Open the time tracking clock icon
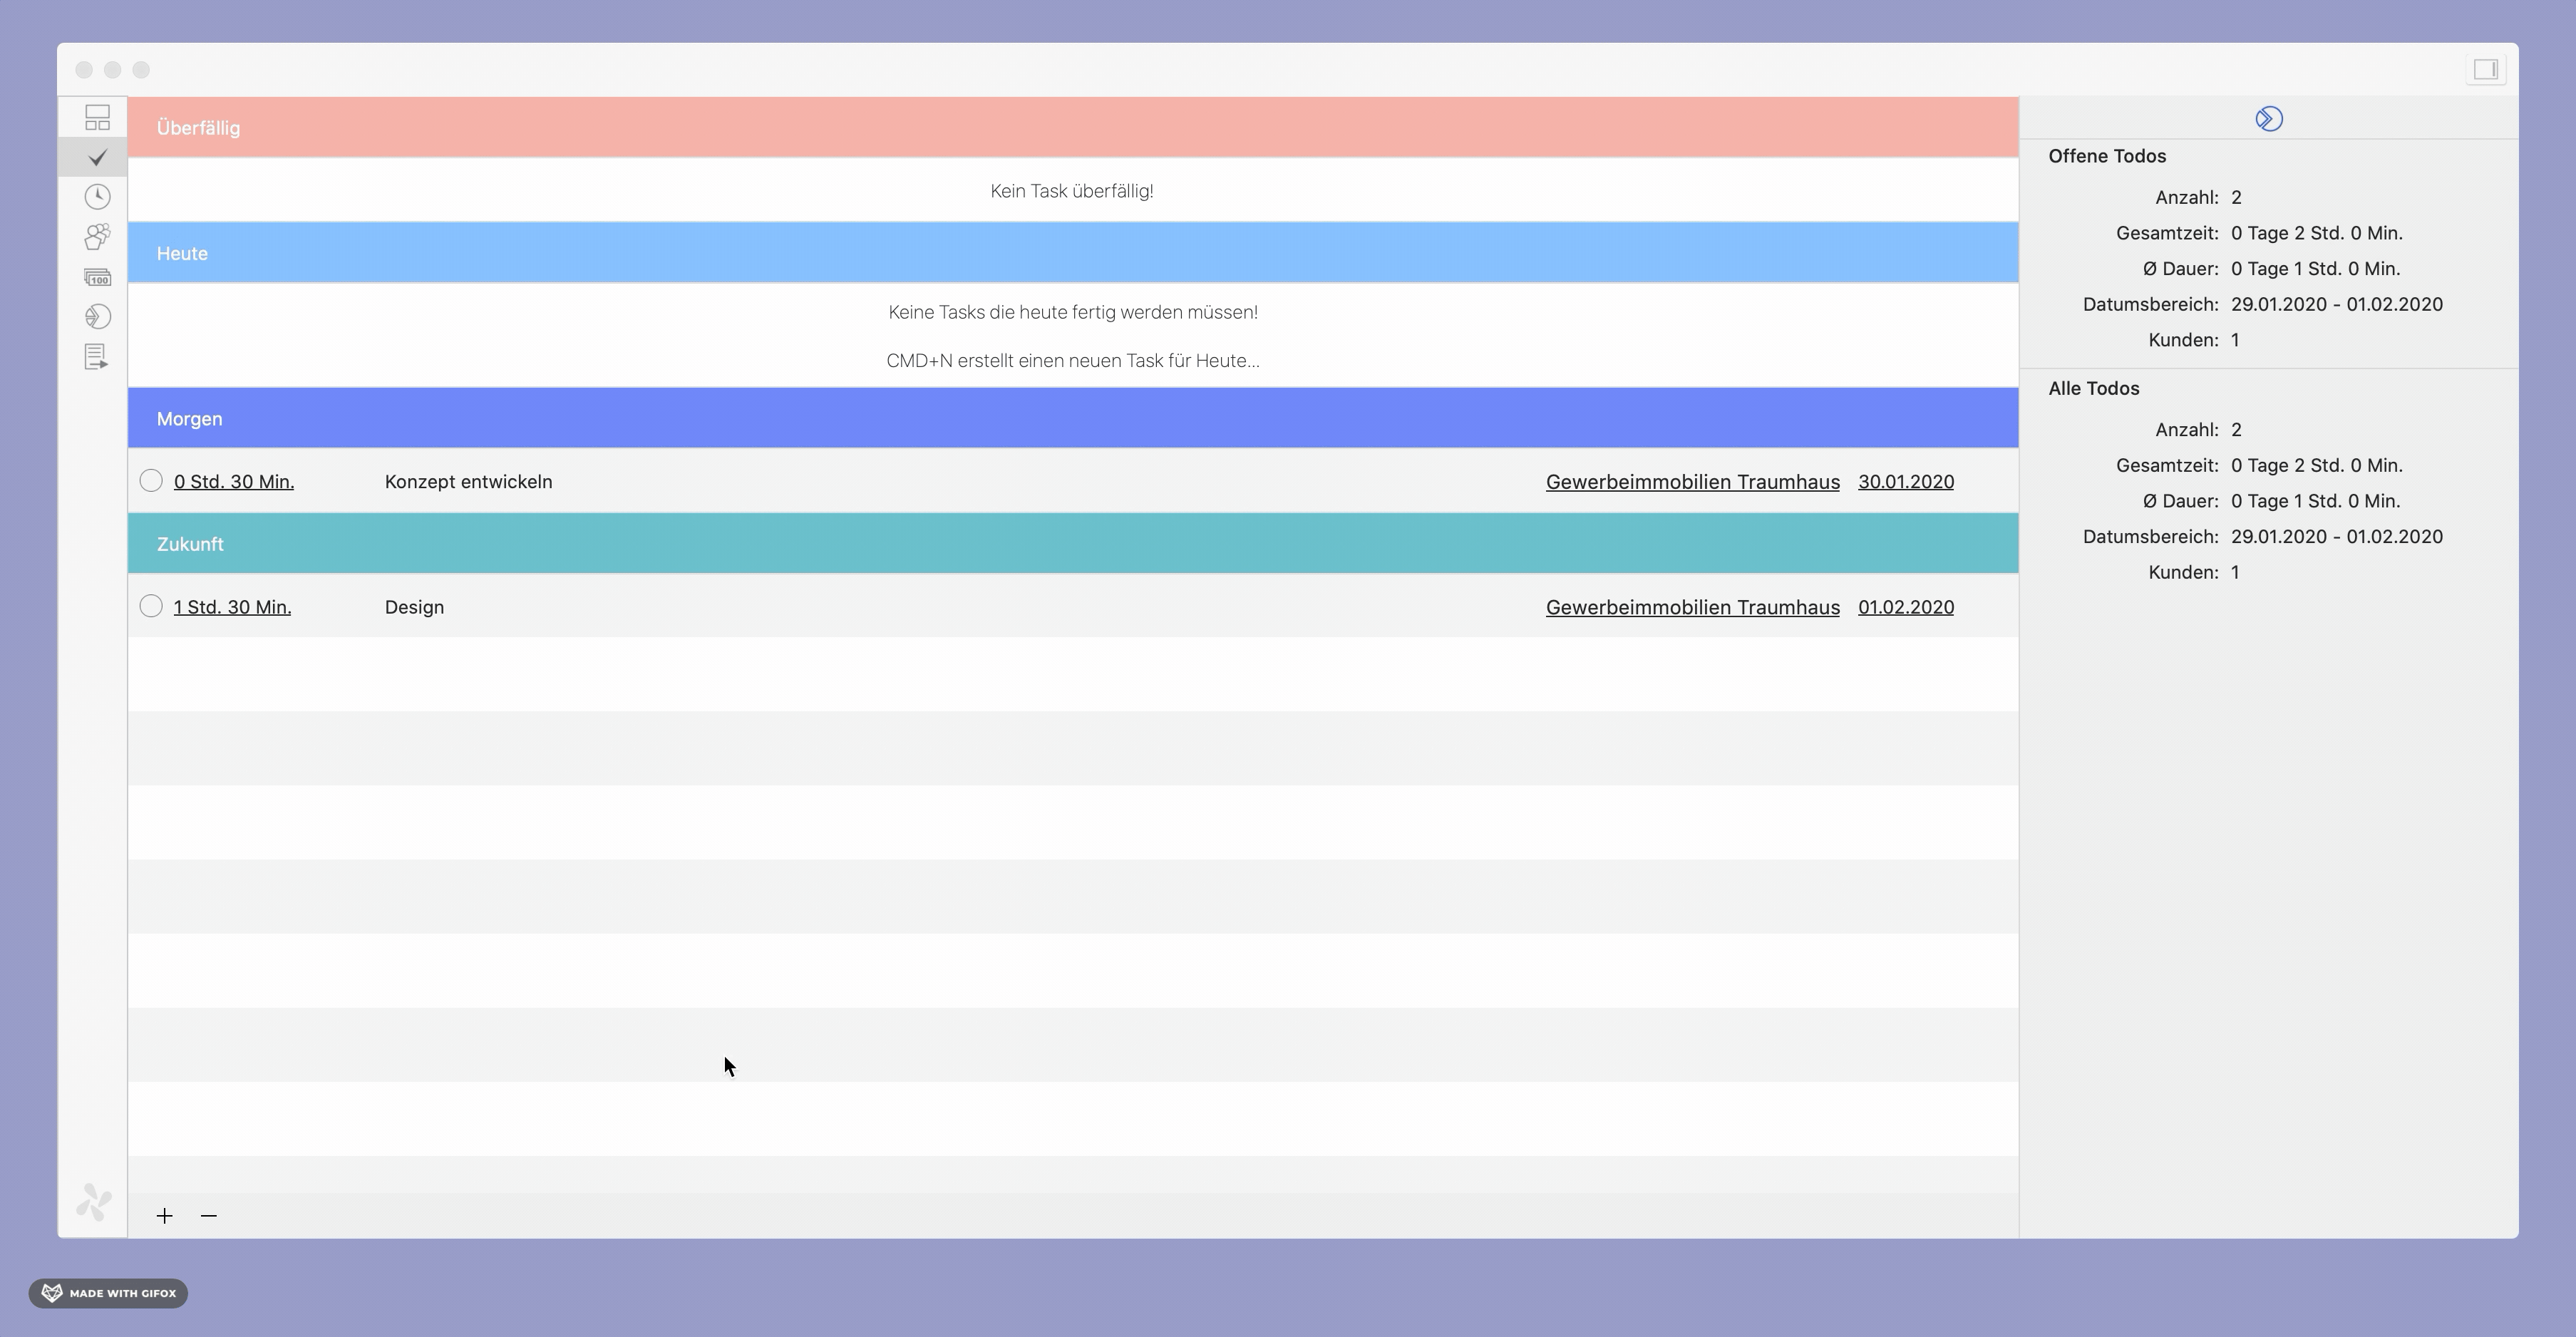The height and width of the screenshot is (1337, 2576). click(97, 197)
